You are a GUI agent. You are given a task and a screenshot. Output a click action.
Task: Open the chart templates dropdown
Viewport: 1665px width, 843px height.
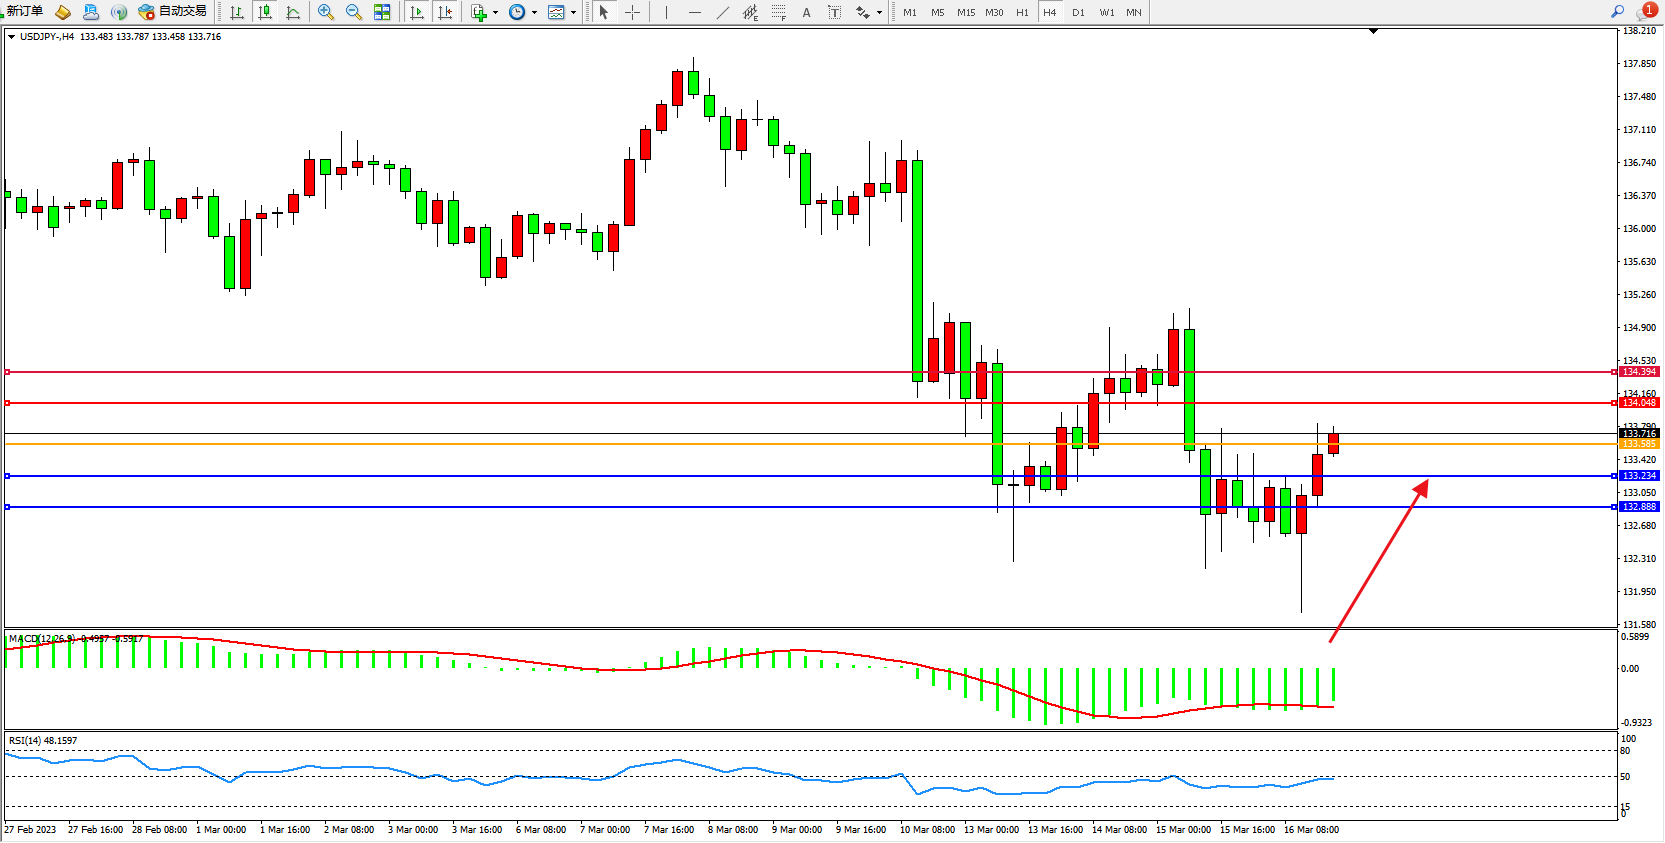(573, 13)
